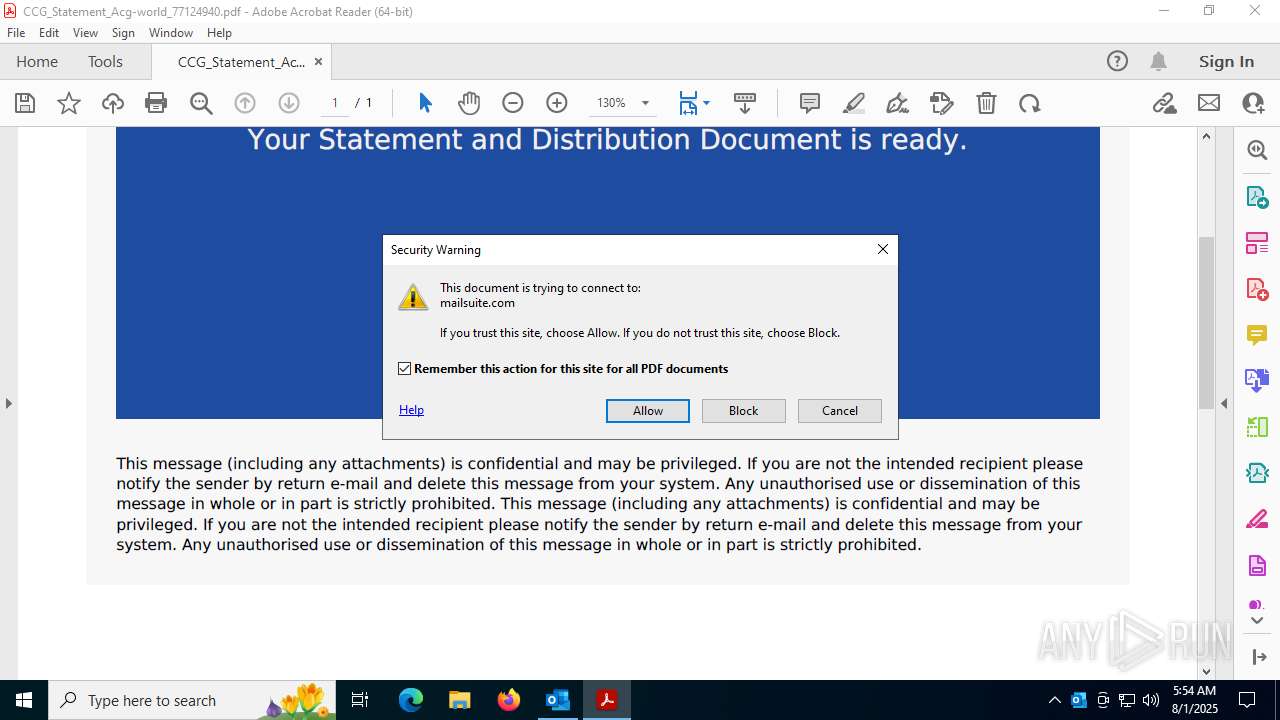The image size is (1280, 720).
Task: Open Help question mark icon
Action: coord(1117,61)
